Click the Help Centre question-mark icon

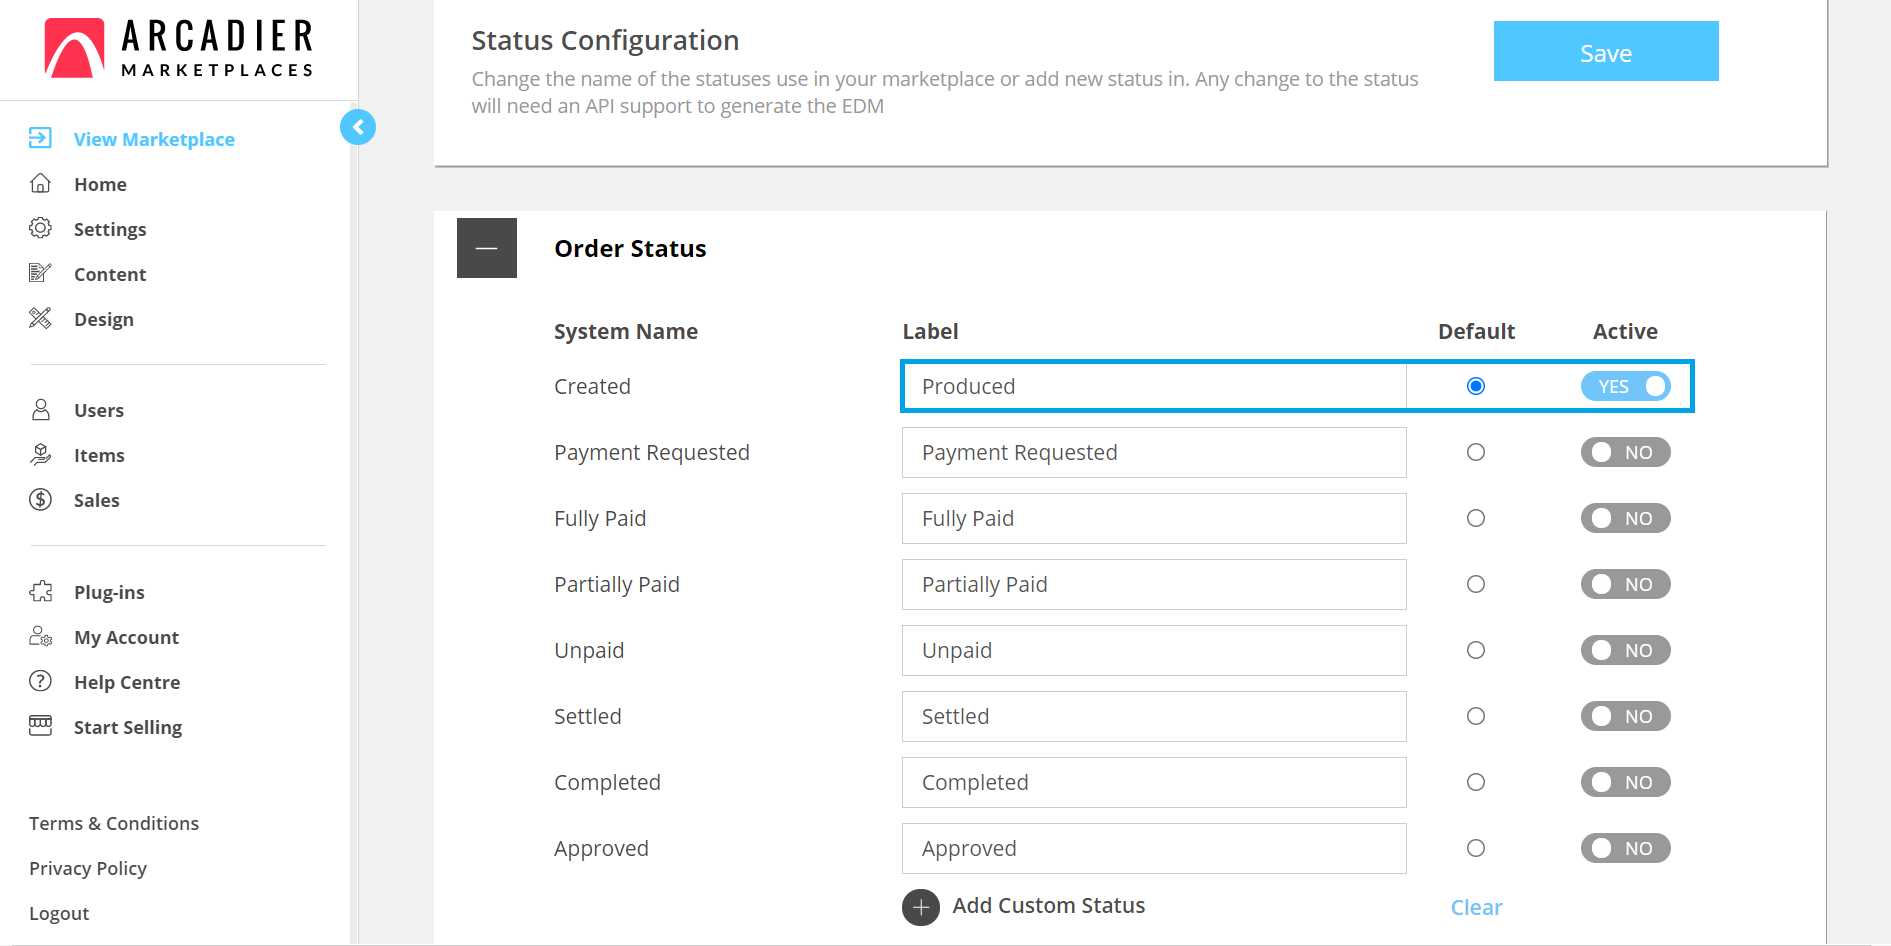pos(40,681)
